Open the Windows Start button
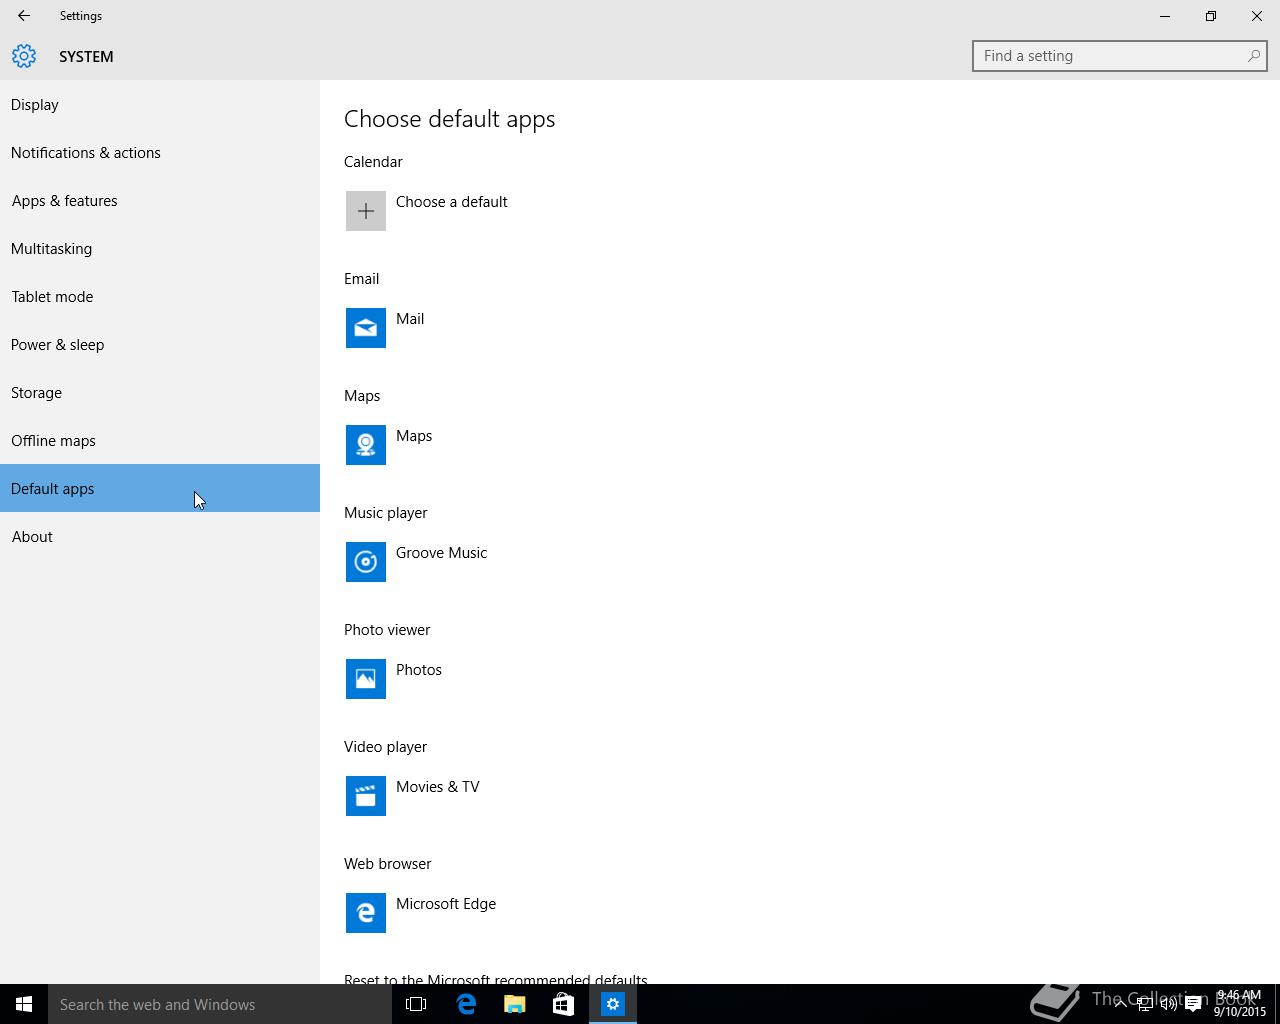This screenshot has height=1024, width=1280. (24, 1004)
